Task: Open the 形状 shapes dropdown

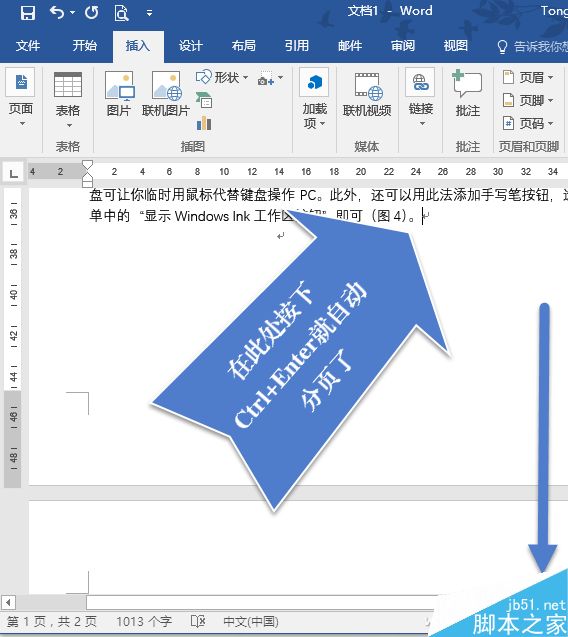Action: pos(222,77)
